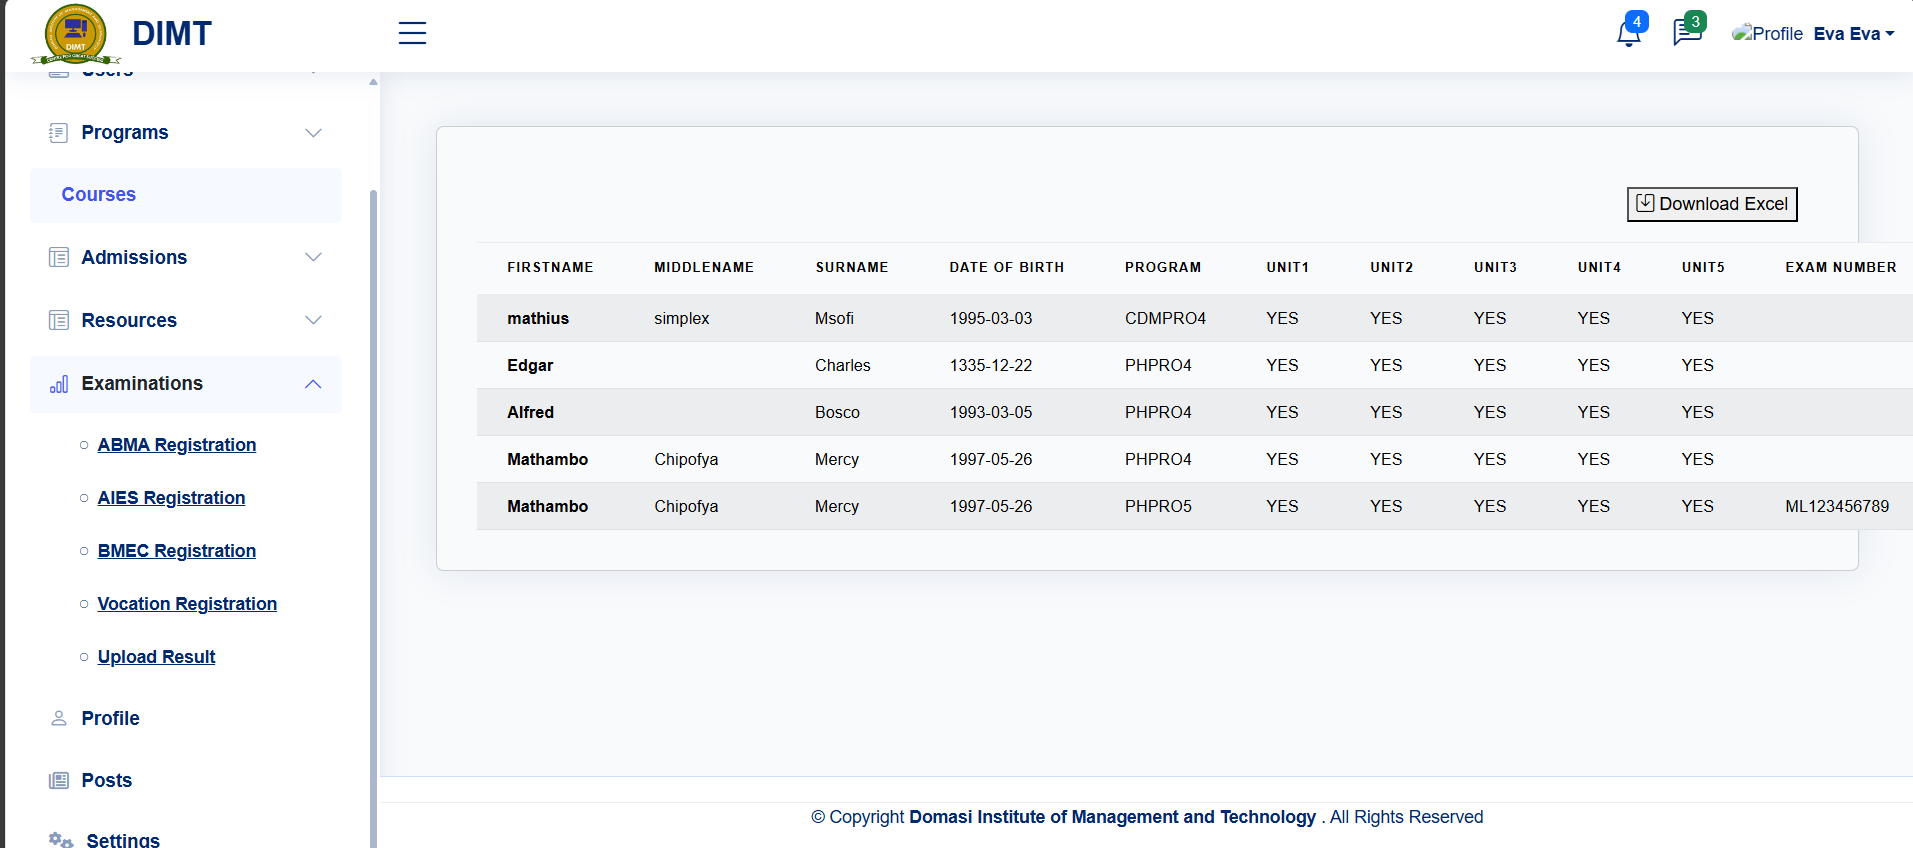Open the Upload Result link
The width and height of the screenshot is (1913, 848).
[x=156, y=657]
